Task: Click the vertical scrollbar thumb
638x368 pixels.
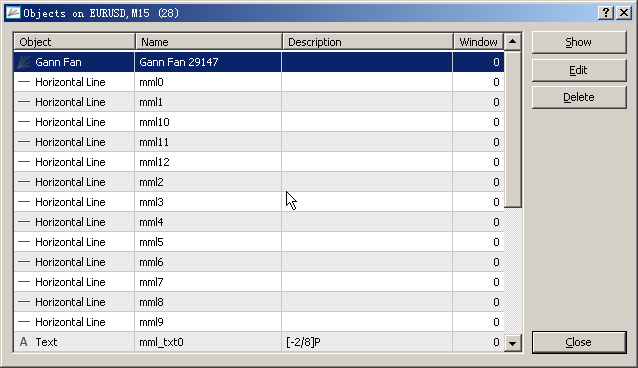Action: (513, 129)
